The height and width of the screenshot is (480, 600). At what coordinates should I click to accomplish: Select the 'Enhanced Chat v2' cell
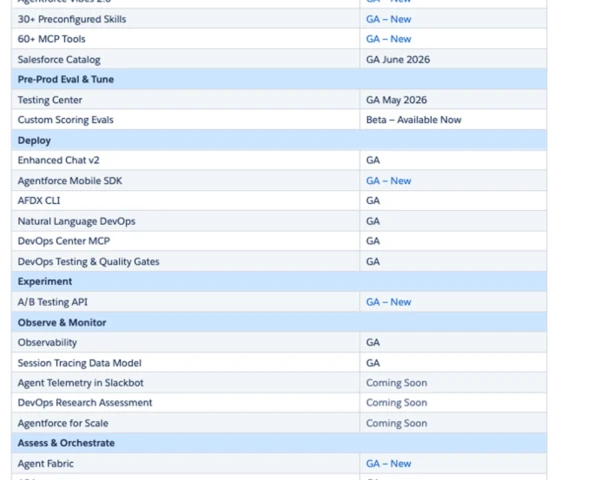coord(186,160)
